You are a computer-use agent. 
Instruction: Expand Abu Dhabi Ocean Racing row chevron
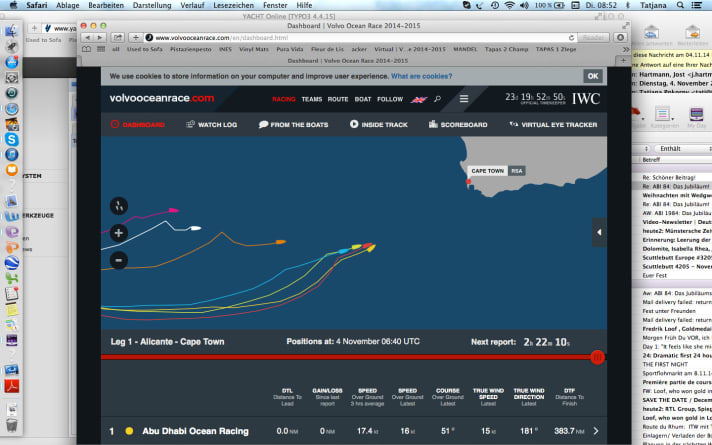click(x=596, y=431)
